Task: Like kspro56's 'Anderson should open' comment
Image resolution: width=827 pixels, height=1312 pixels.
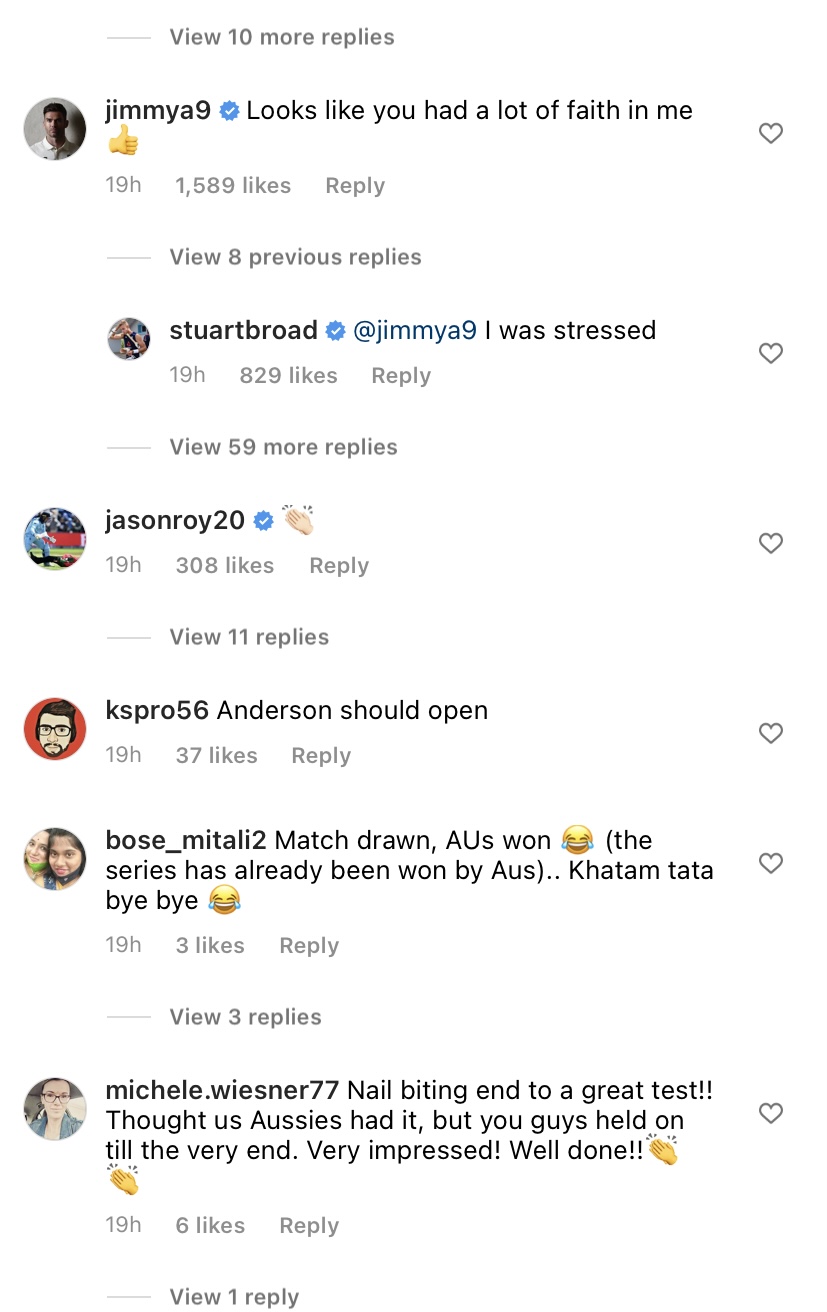Action: (x=770, y=733)
